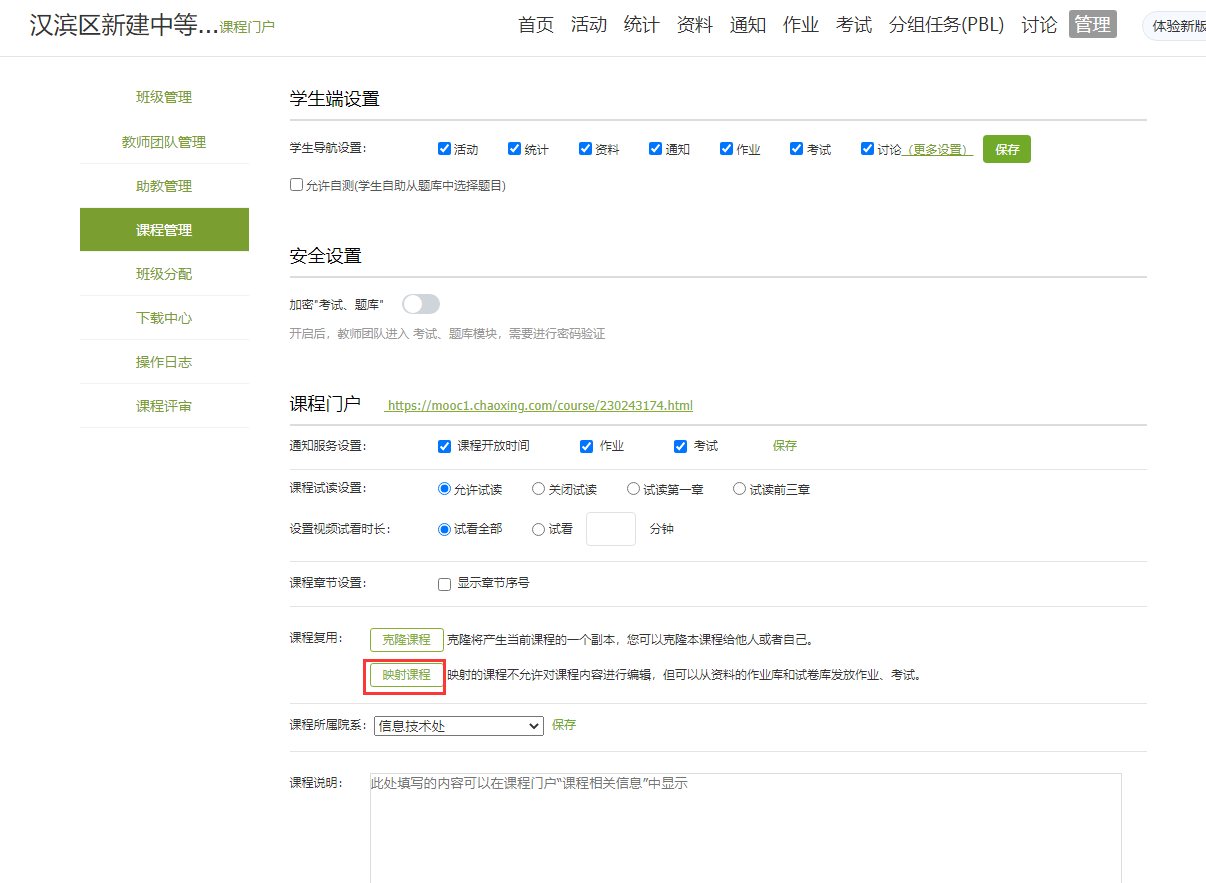Uncheck 统计 in student navigation settings

515,149
